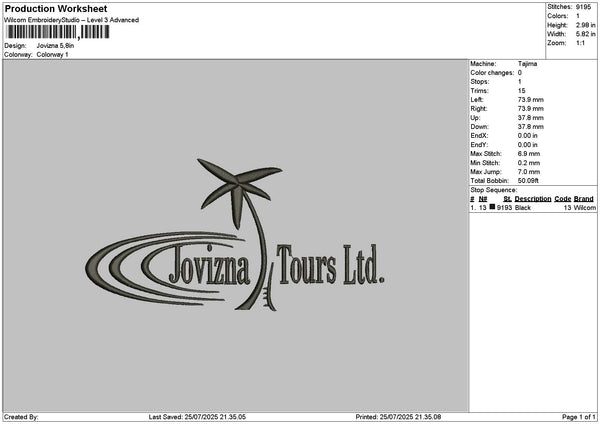Click the Height value 2.98 in
This screenshot has height=424, width=600.
coord(586,25)
